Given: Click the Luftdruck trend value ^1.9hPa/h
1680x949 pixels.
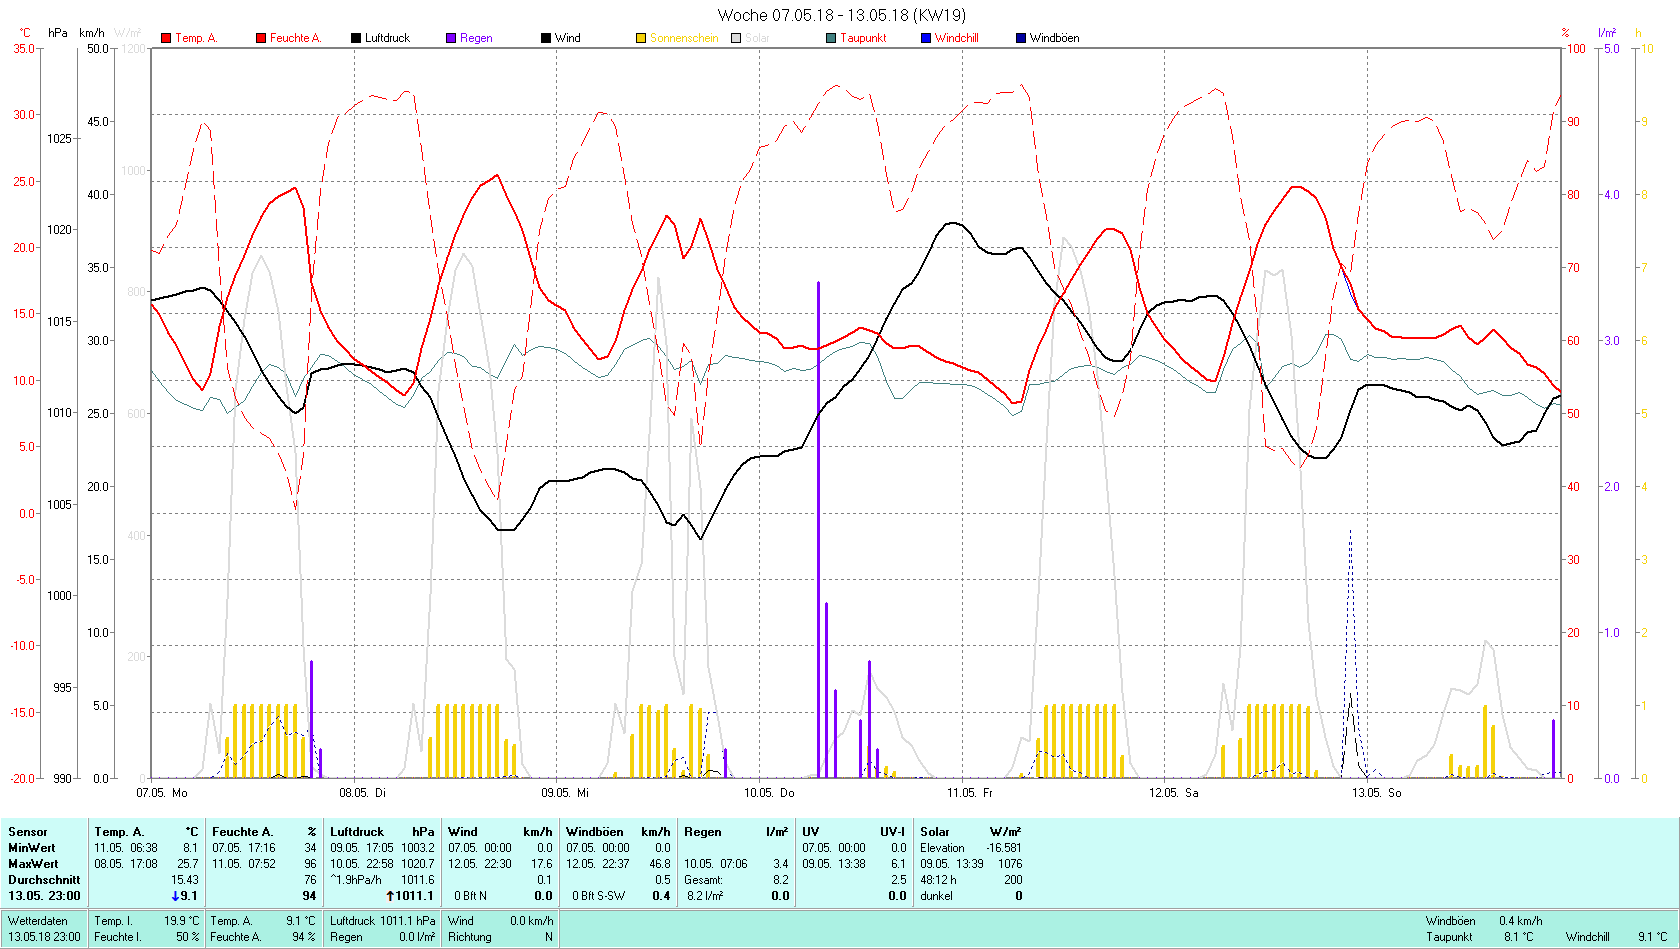Looking at the screenshot, I should pyautogui.click(x=356, y=880).
